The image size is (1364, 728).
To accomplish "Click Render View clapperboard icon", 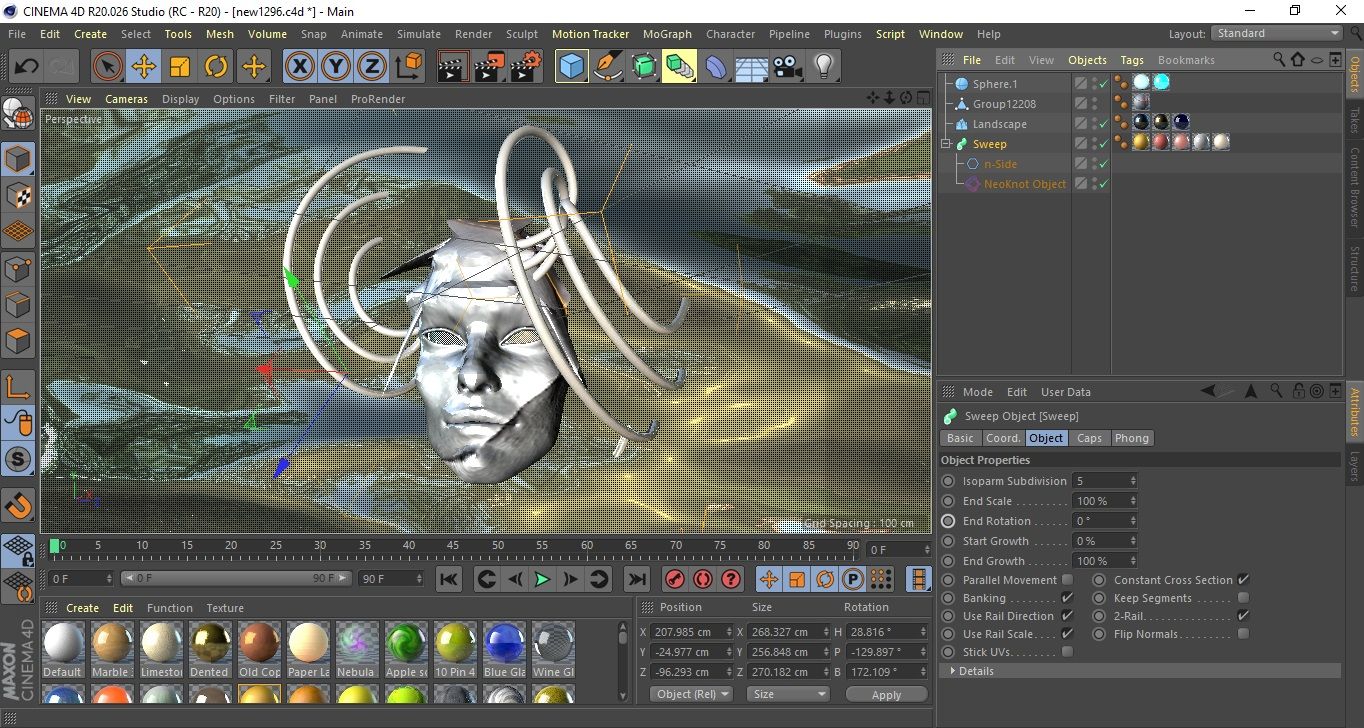I will coord(453,67).
